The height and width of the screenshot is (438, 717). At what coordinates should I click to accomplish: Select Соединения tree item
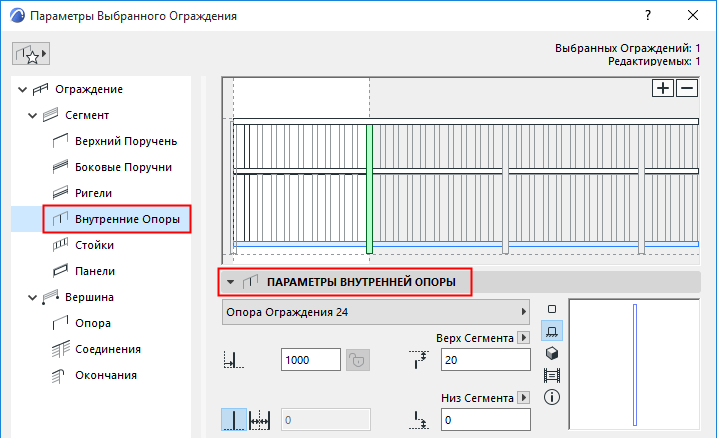(108, 350)
